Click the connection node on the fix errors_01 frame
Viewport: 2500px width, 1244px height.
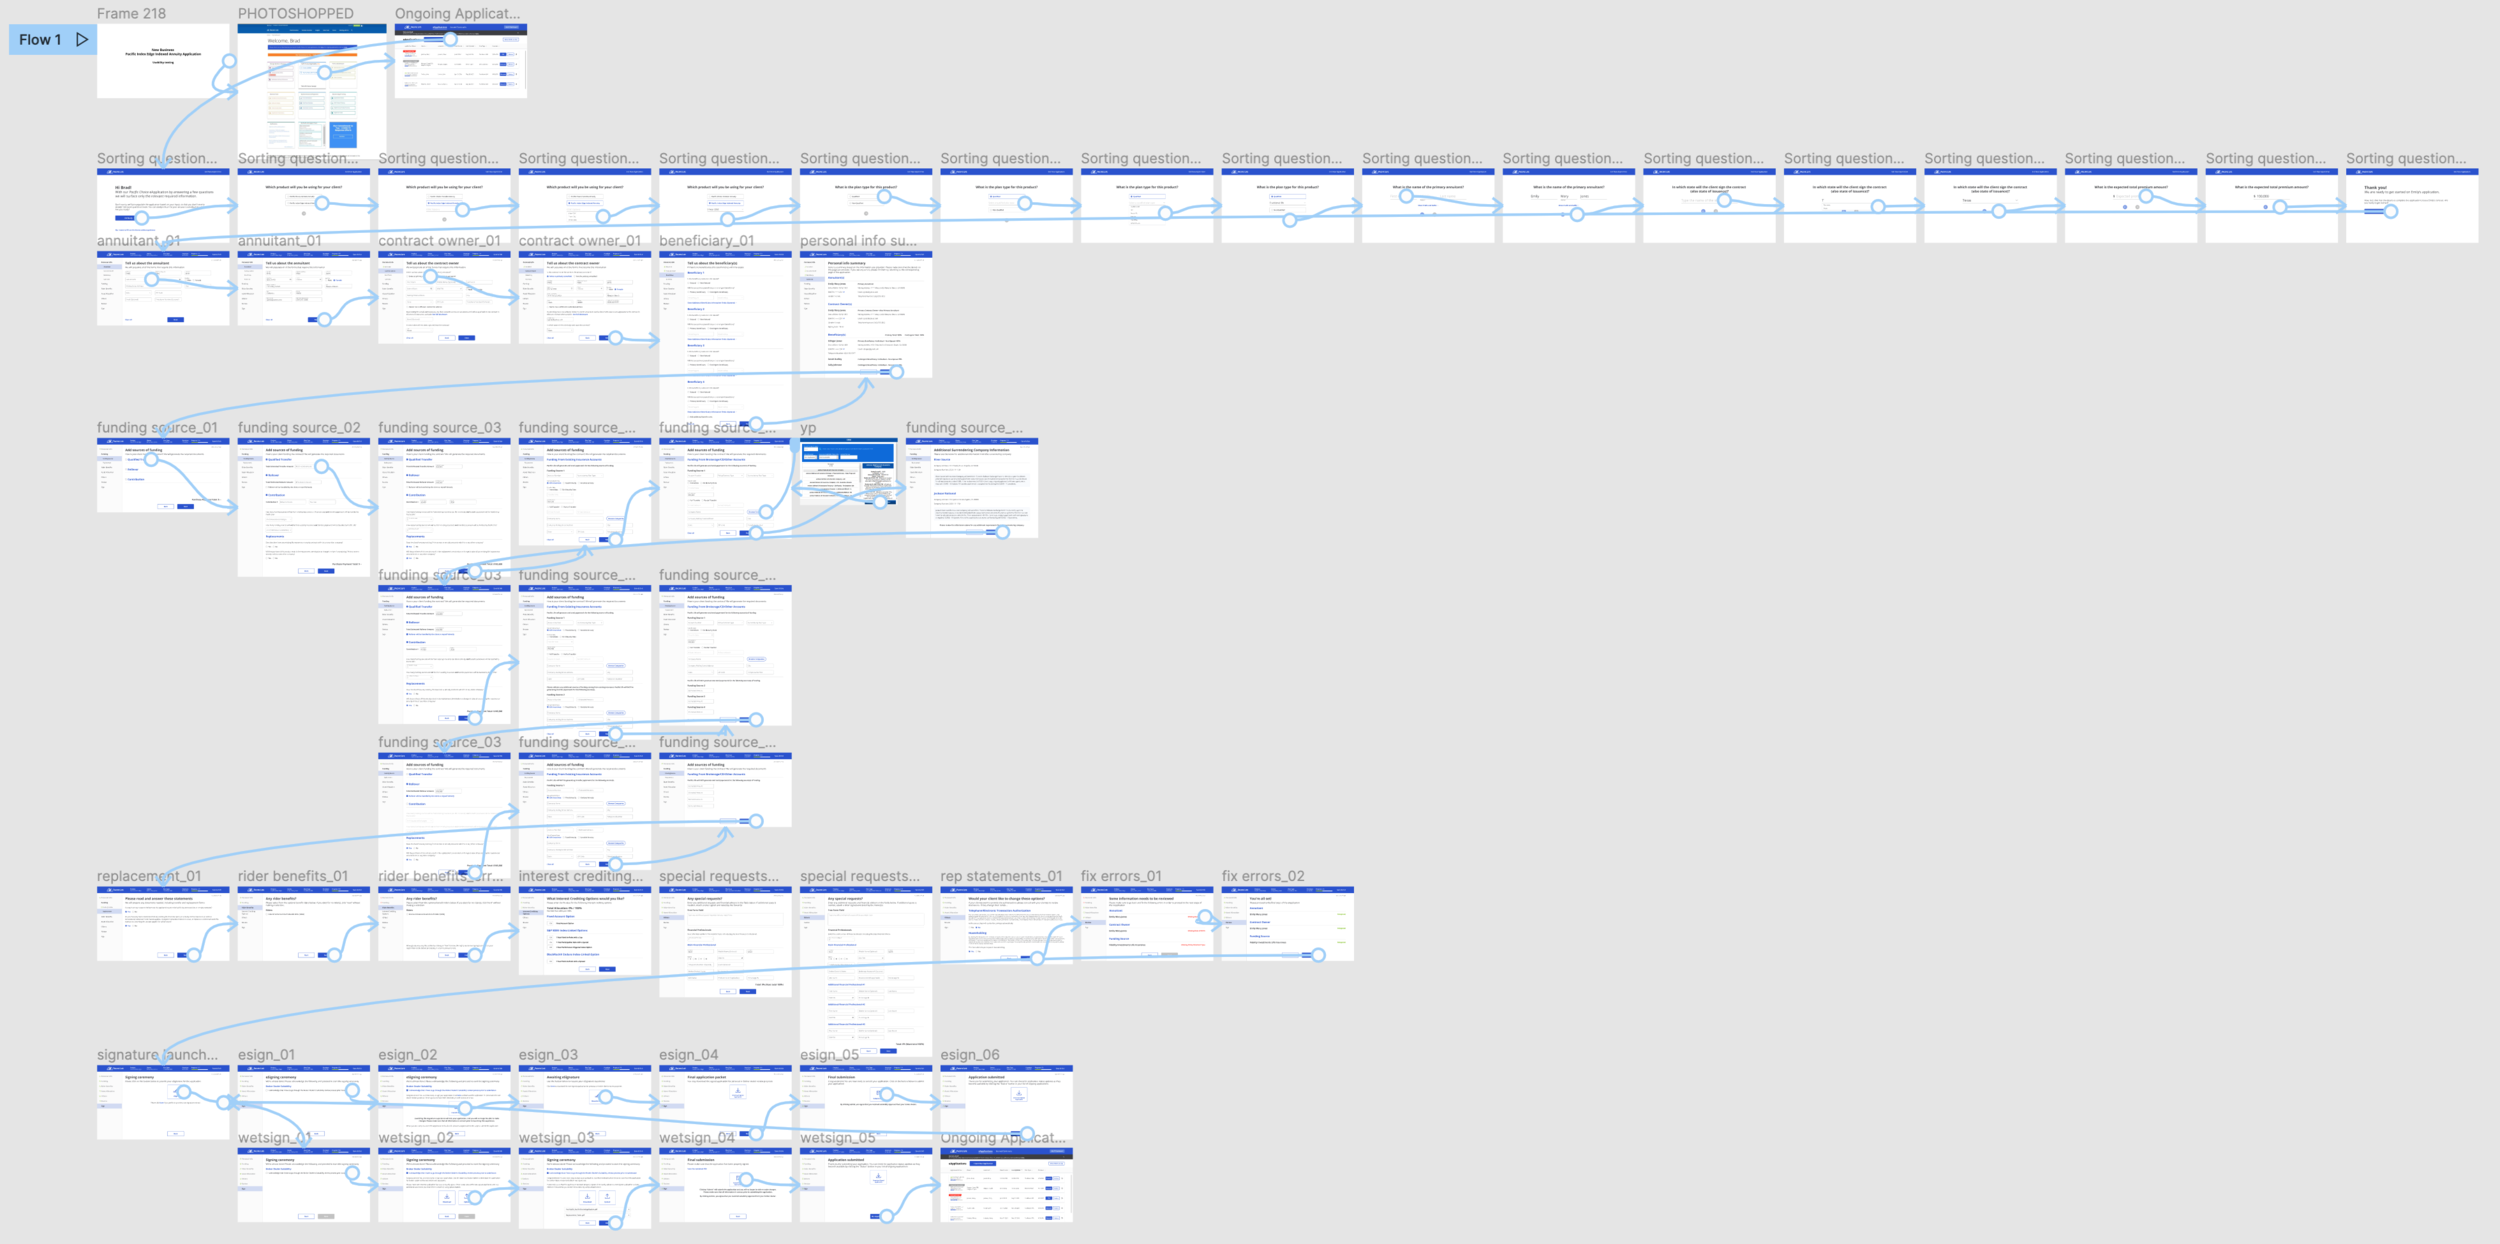(x=1204, y=917)
